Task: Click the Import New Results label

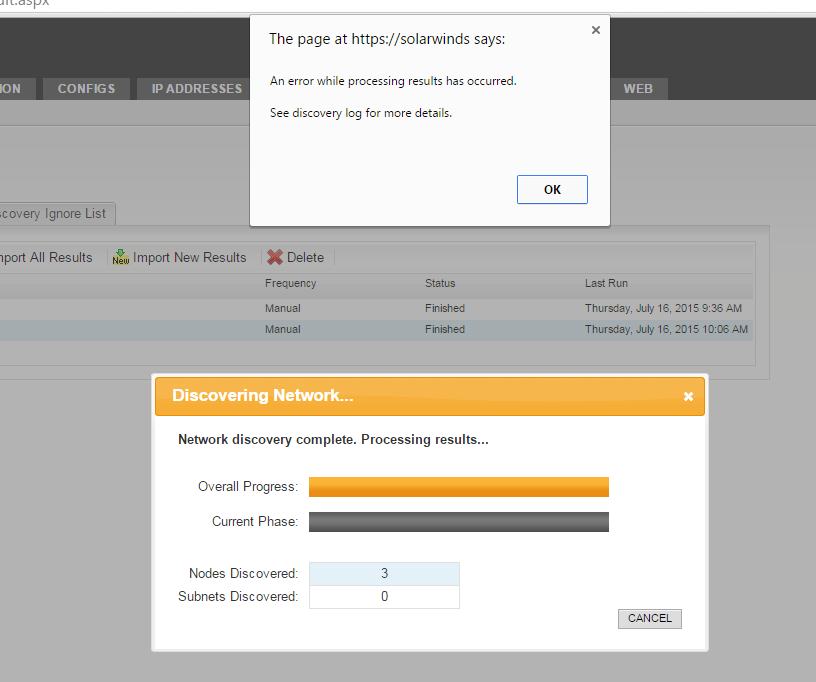Action: (189, 258)
